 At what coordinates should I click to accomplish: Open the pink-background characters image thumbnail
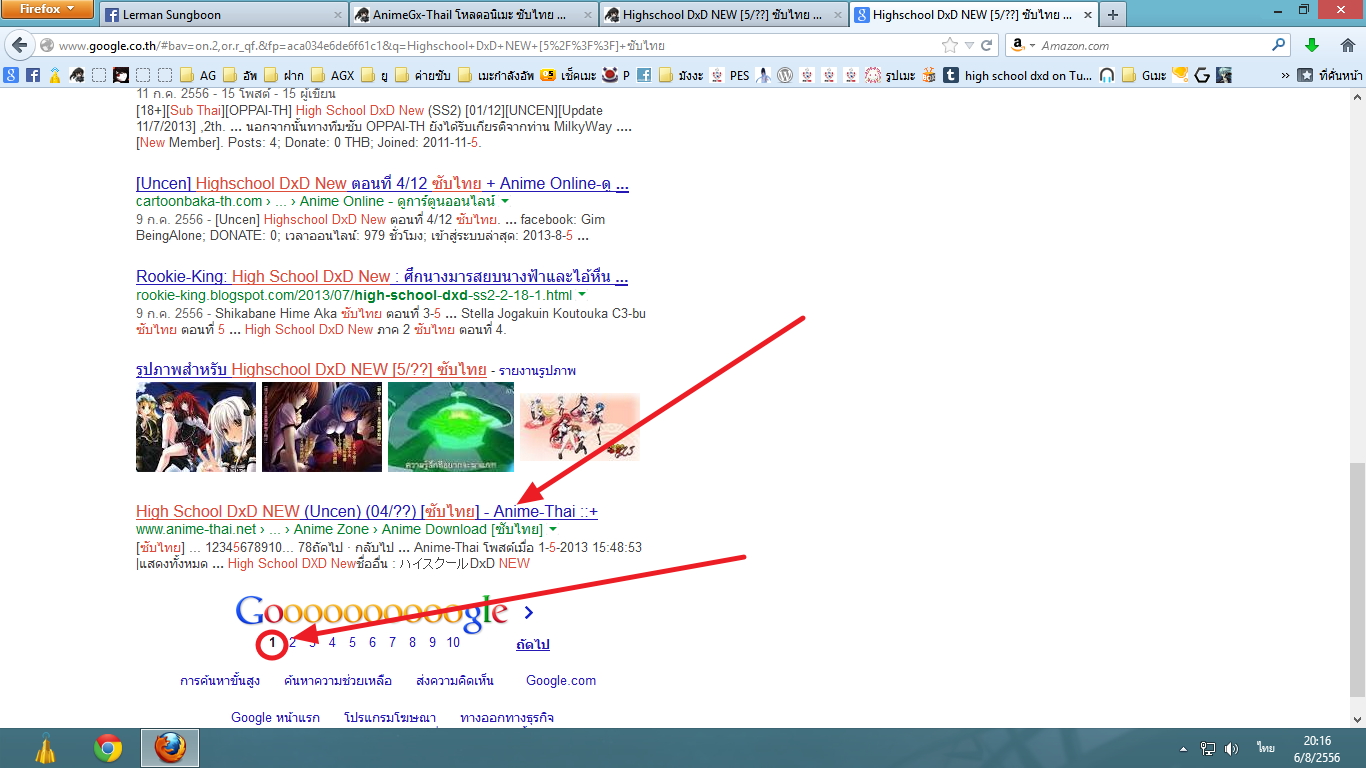coord(580,427)
